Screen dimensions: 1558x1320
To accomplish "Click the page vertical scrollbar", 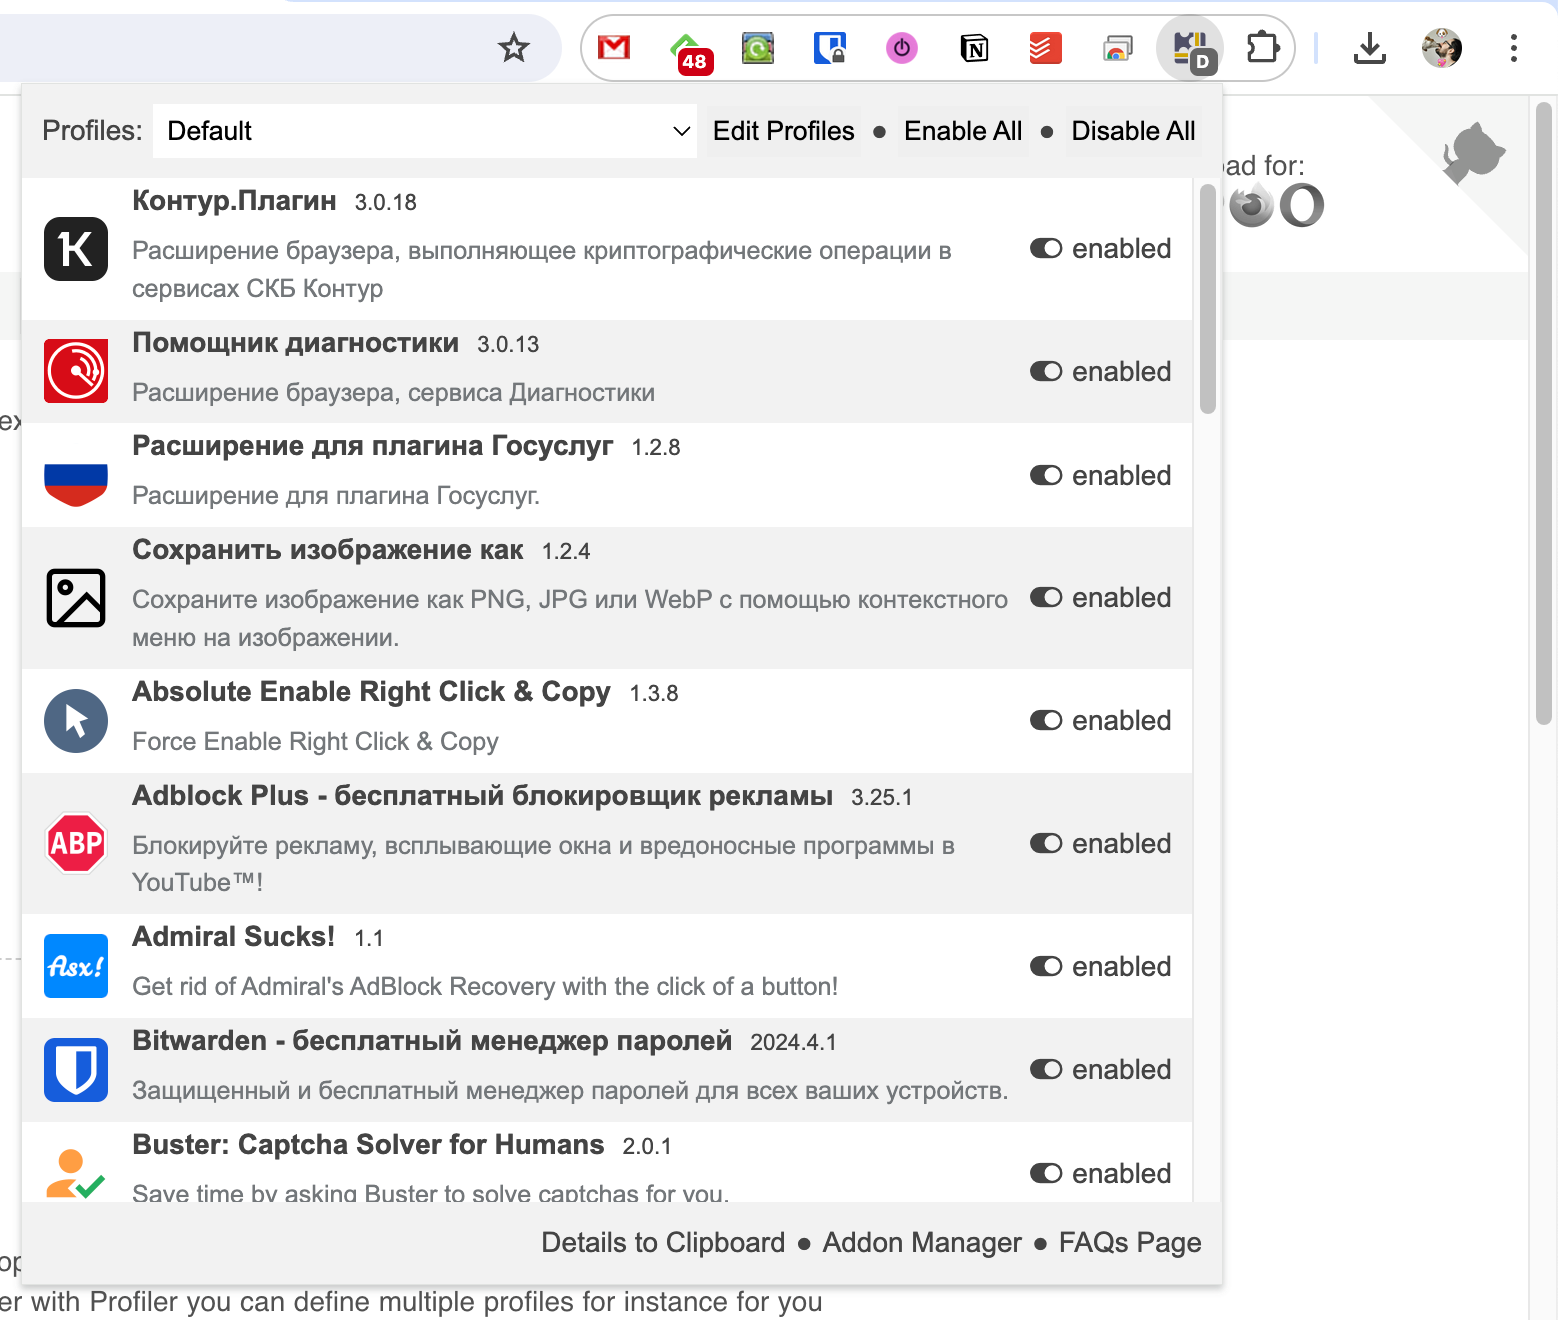I will click(1543, 412).
